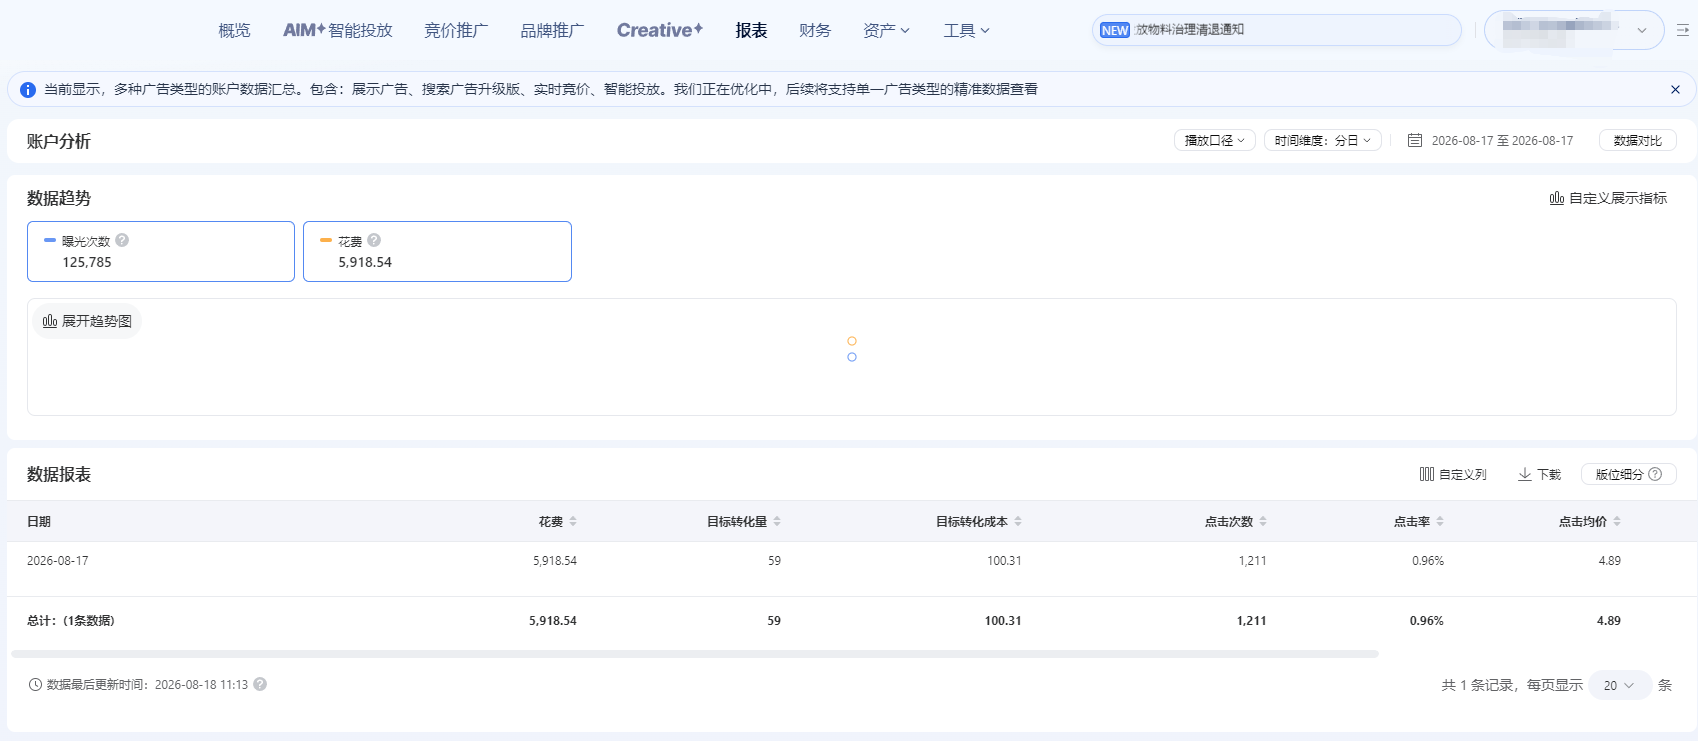Image resolution: width=1698 pixels, height=741 pixels.
Task: Download the data report
Action: pos(1539,474)
